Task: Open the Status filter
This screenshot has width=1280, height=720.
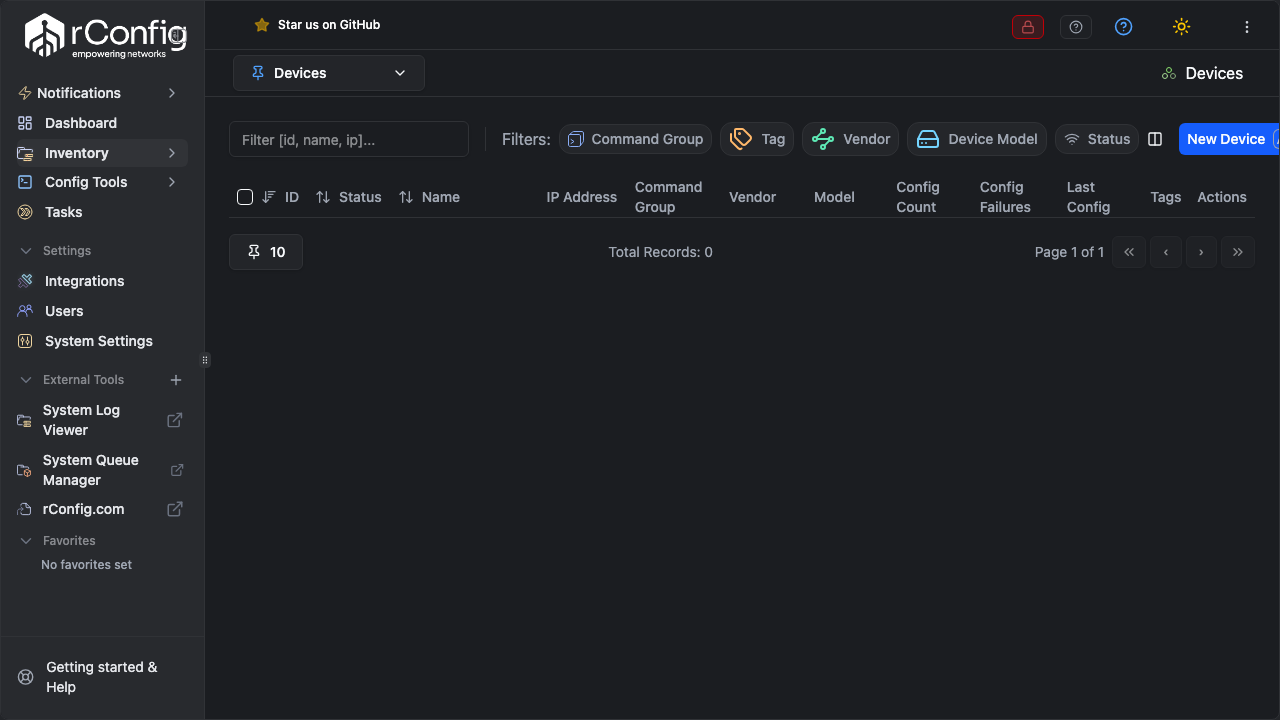Action: pos(1097,139)
